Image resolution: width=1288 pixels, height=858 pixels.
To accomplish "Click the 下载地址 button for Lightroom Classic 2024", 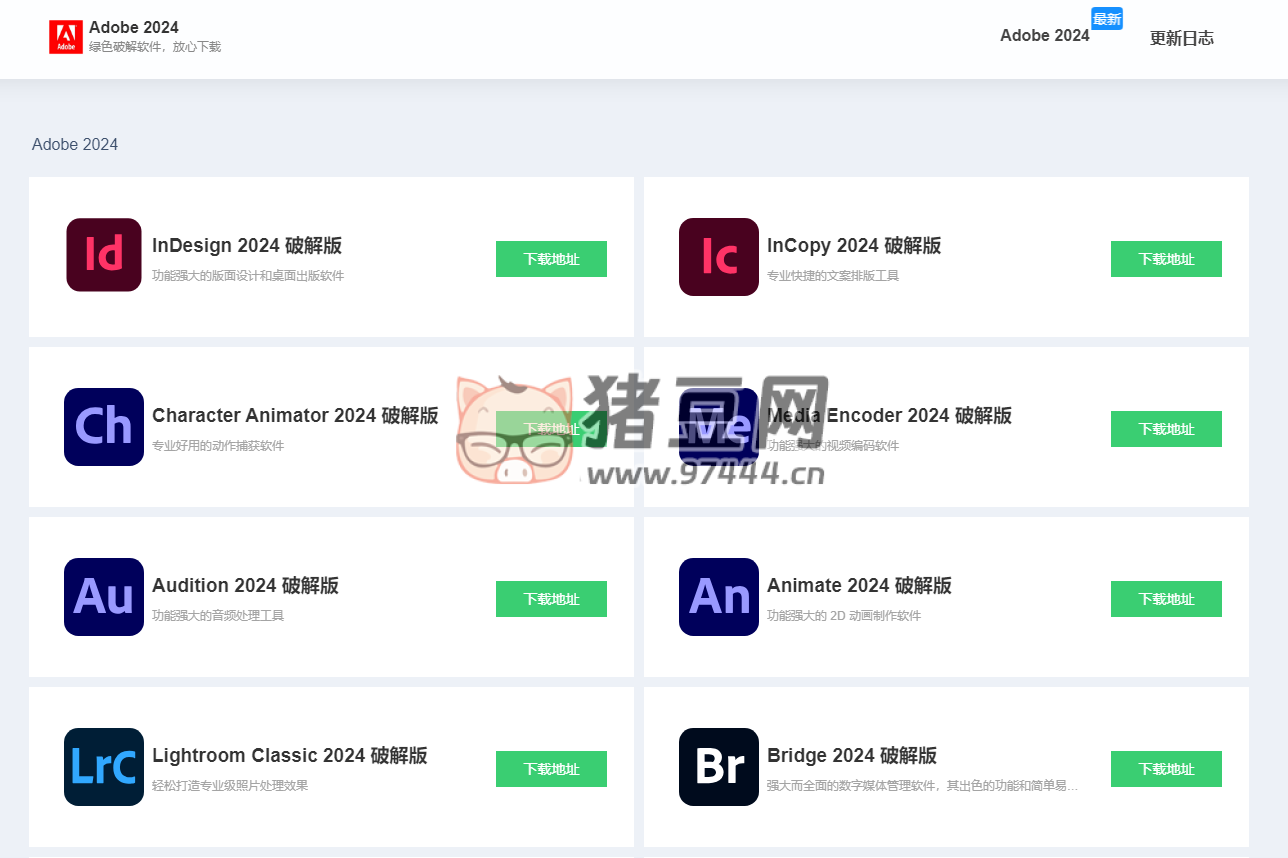I will [551, 769].
